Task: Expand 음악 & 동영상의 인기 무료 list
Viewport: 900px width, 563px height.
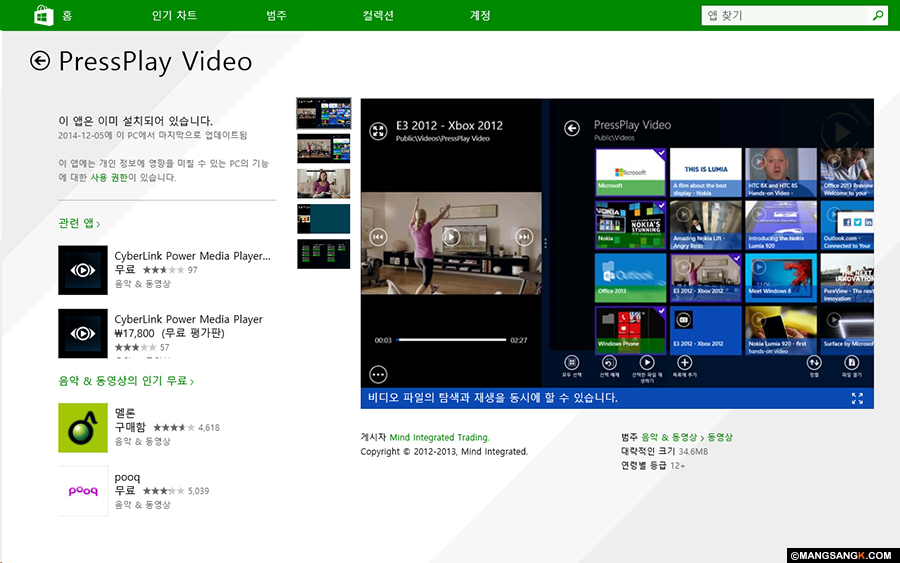Action: [x=126, y=380]
